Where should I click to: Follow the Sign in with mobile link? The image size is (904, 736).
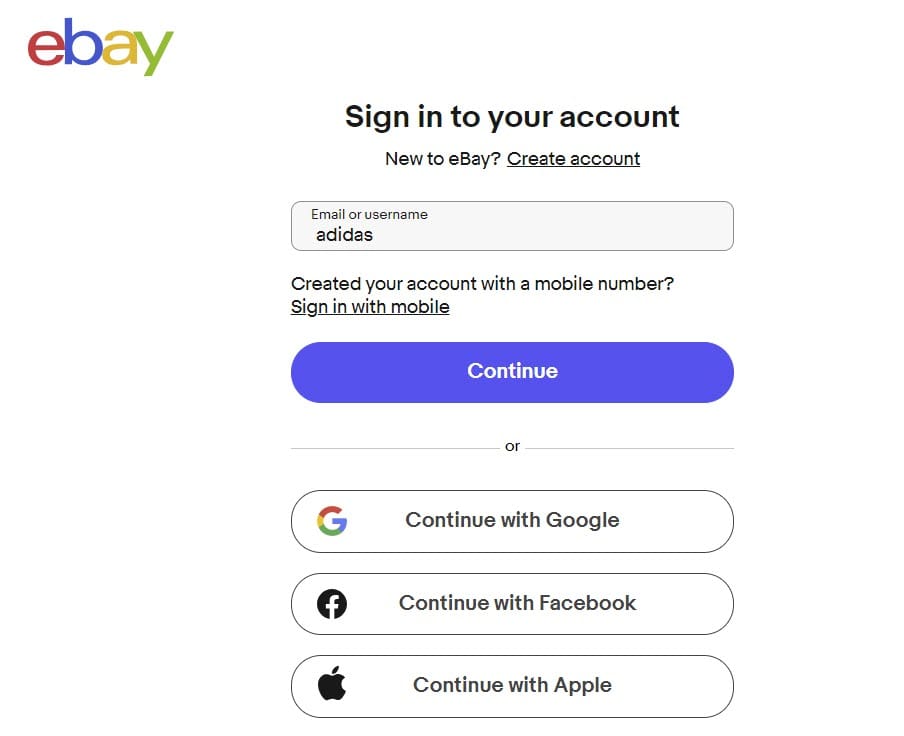coord(370,307)
